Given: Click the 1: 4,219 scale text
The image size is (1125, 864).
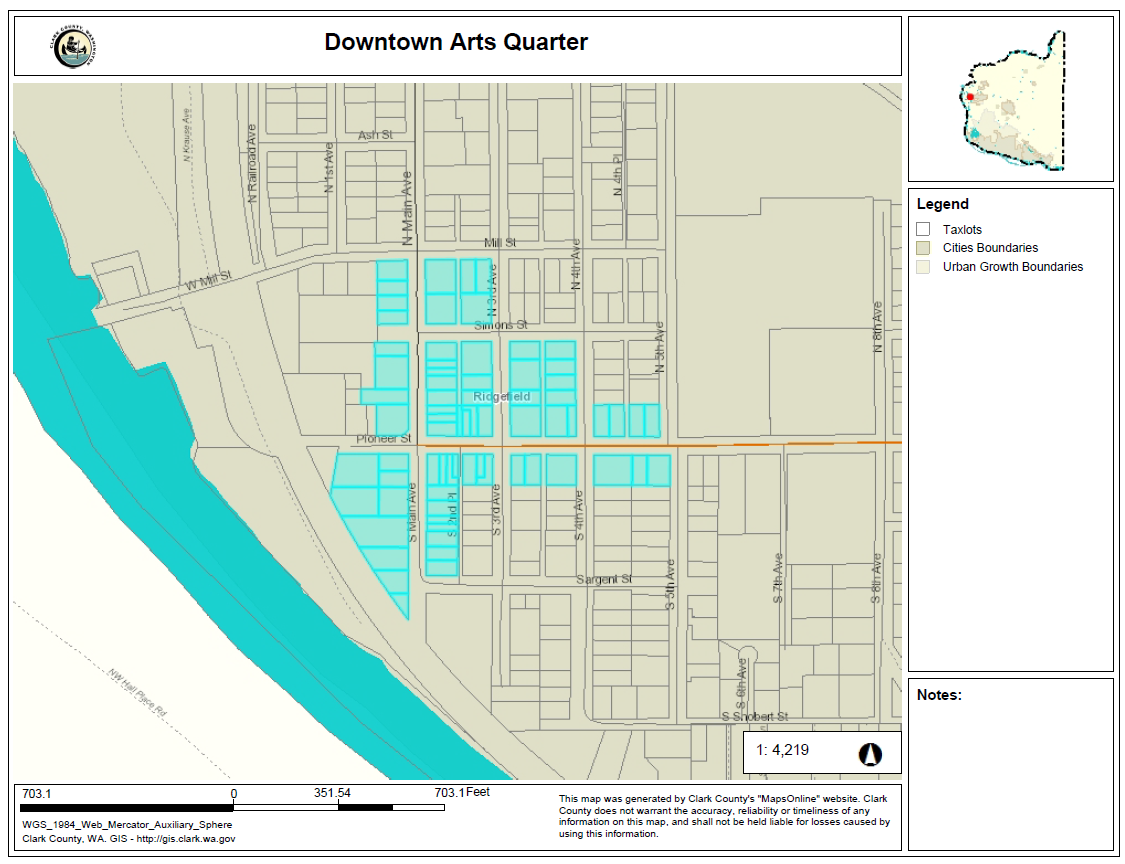Looking at the screenshot, I should [782, 751].
